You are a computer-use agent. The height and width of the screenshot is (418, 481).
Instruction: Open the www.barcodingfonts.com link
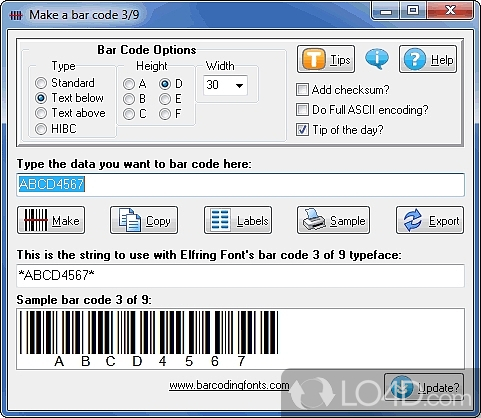tap(229, 386)
